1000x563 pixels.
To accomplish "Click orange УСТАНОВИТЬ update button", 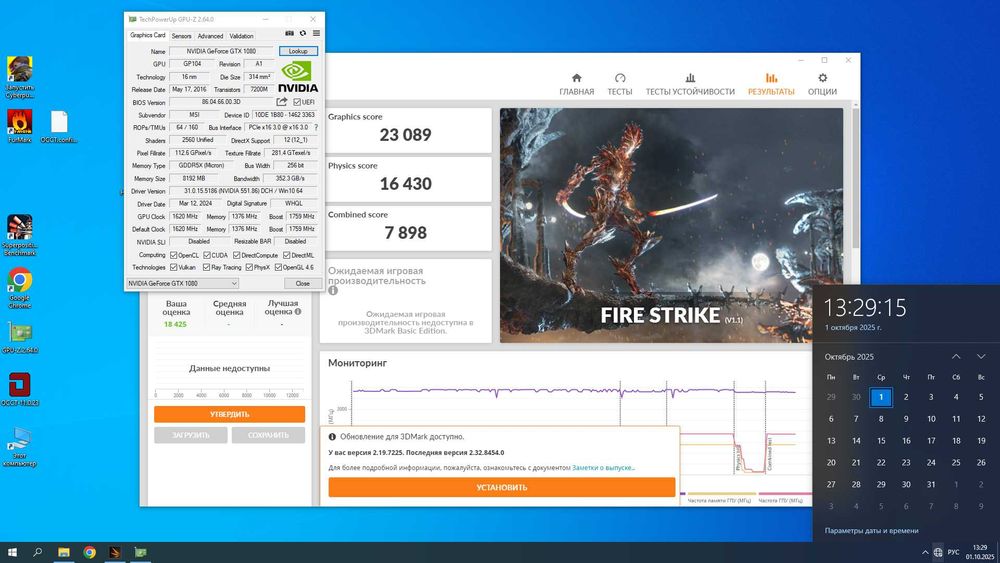I will point(501,487).
